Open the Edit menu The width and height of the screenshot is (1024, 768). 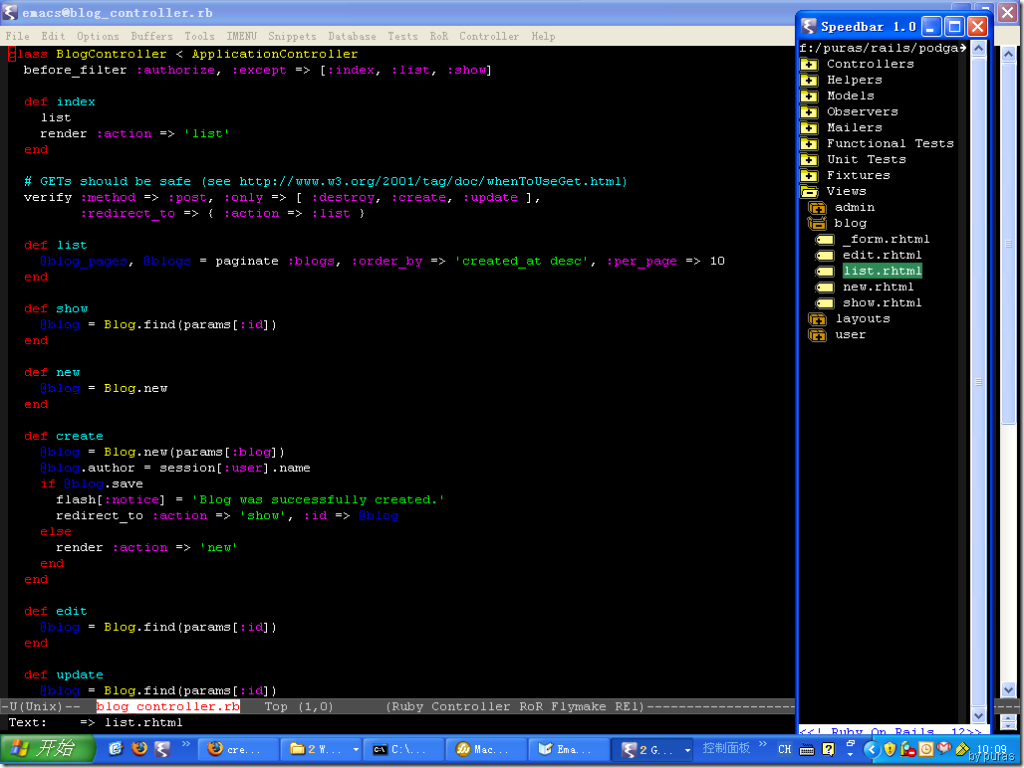[54, 37]
